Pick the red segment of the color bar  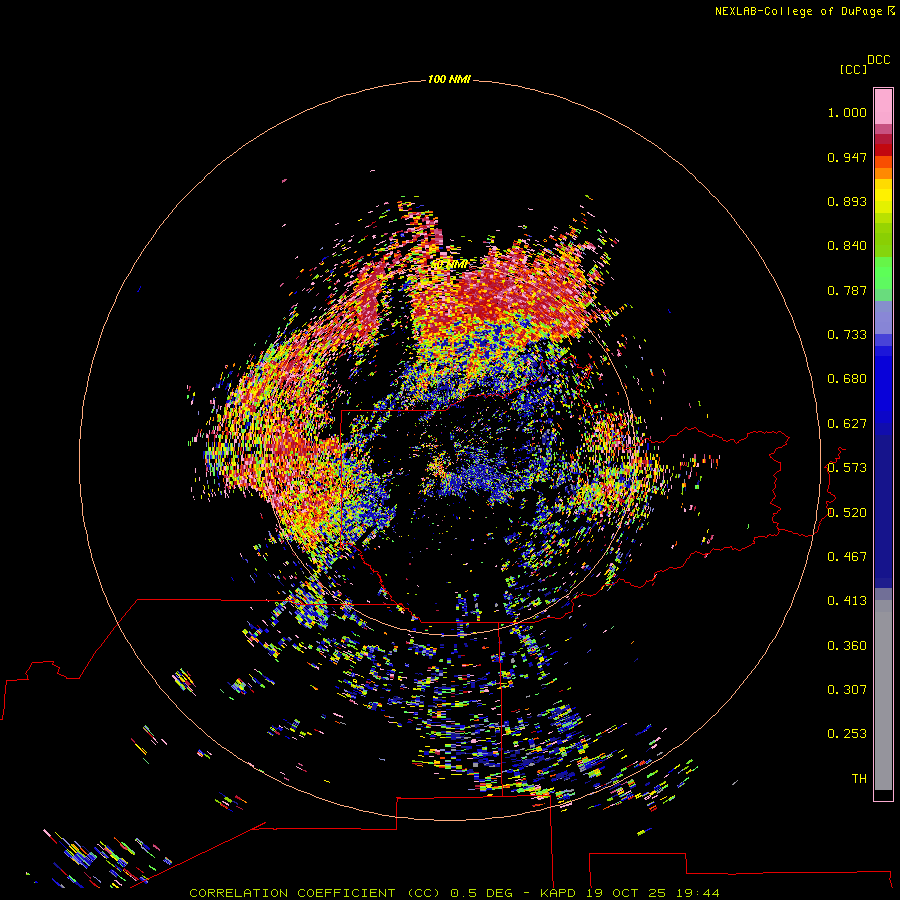883,150
